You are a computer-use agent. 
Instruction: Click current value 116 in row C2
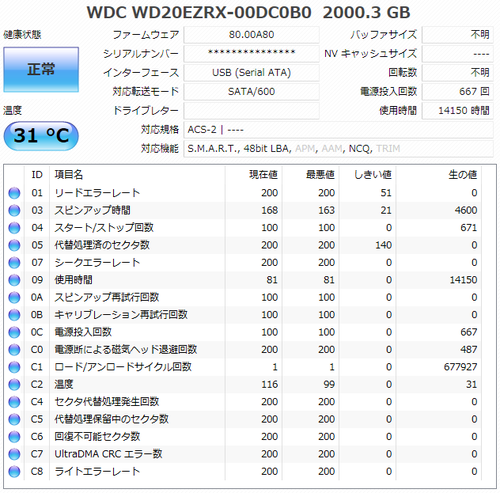pos(270,384)
